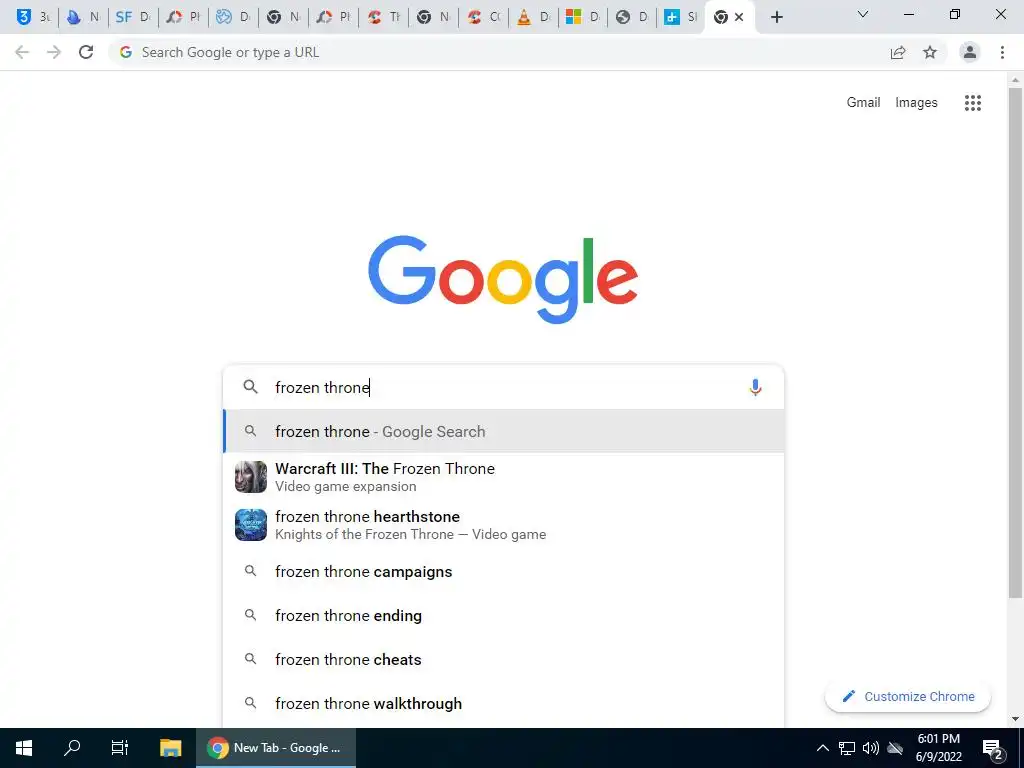Click Customize Chrome button
Image resolution: width=1024 pixels, height=768 pixels.
(908, 696)
